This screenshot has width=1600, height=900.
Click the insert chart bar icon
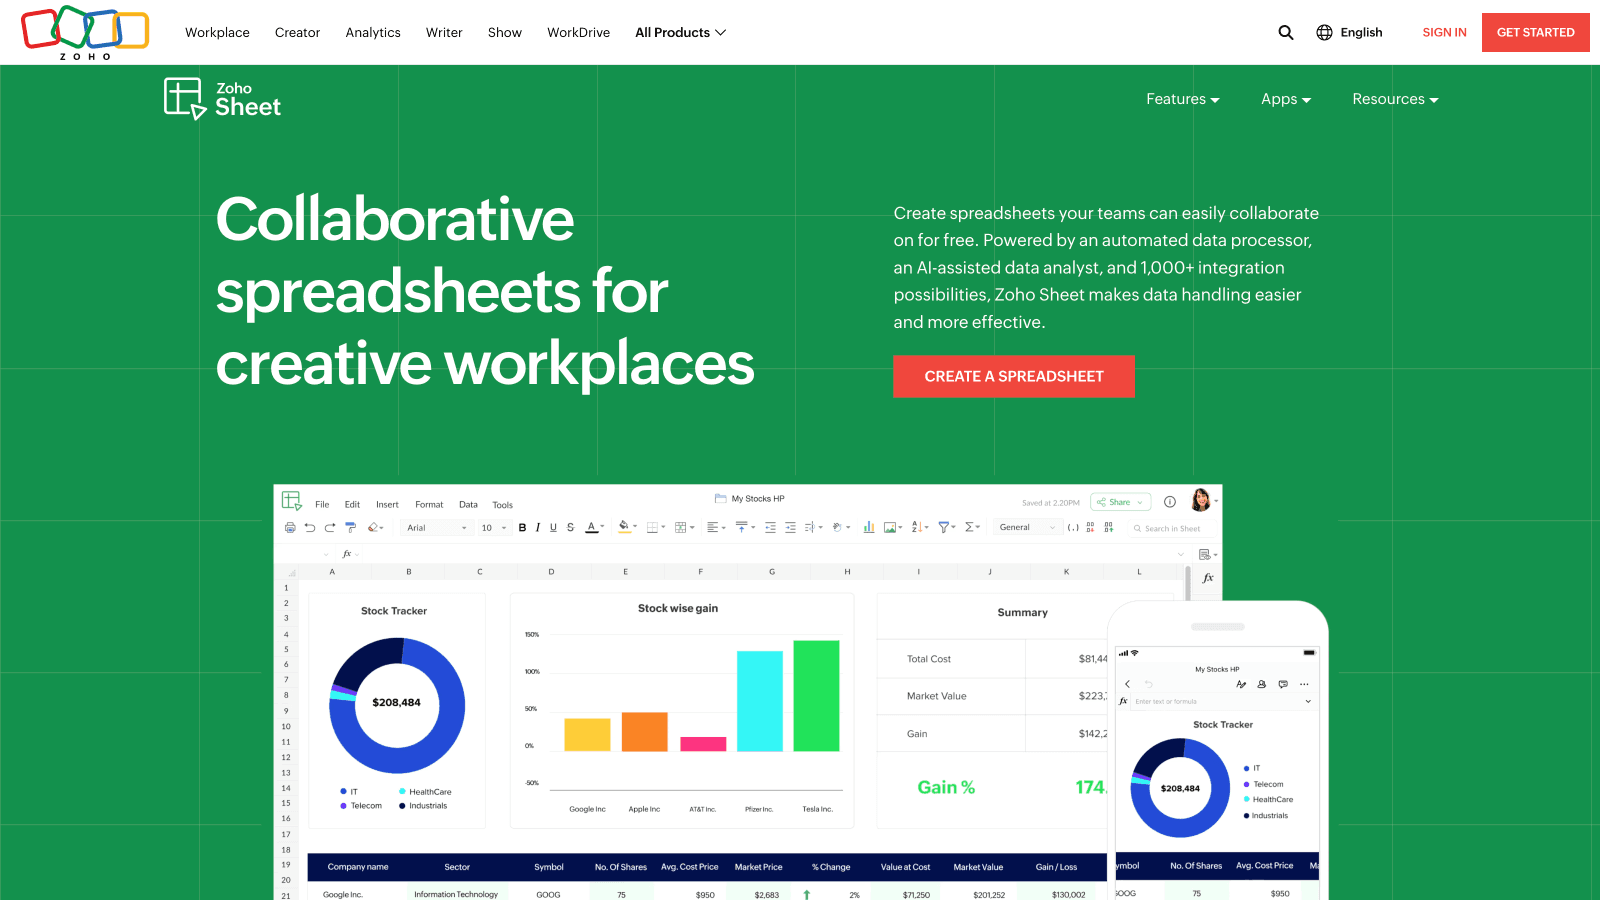(869, 527)
